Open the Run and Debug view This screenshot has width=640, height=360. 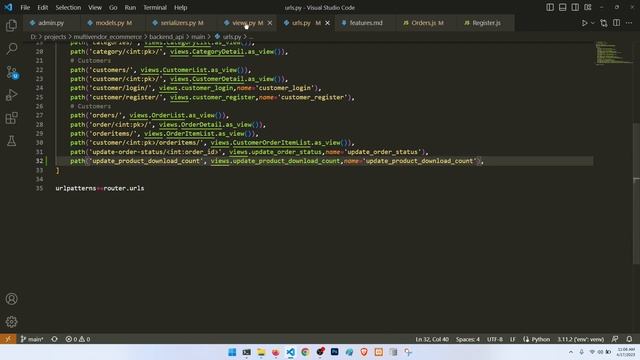coord(11,95)
